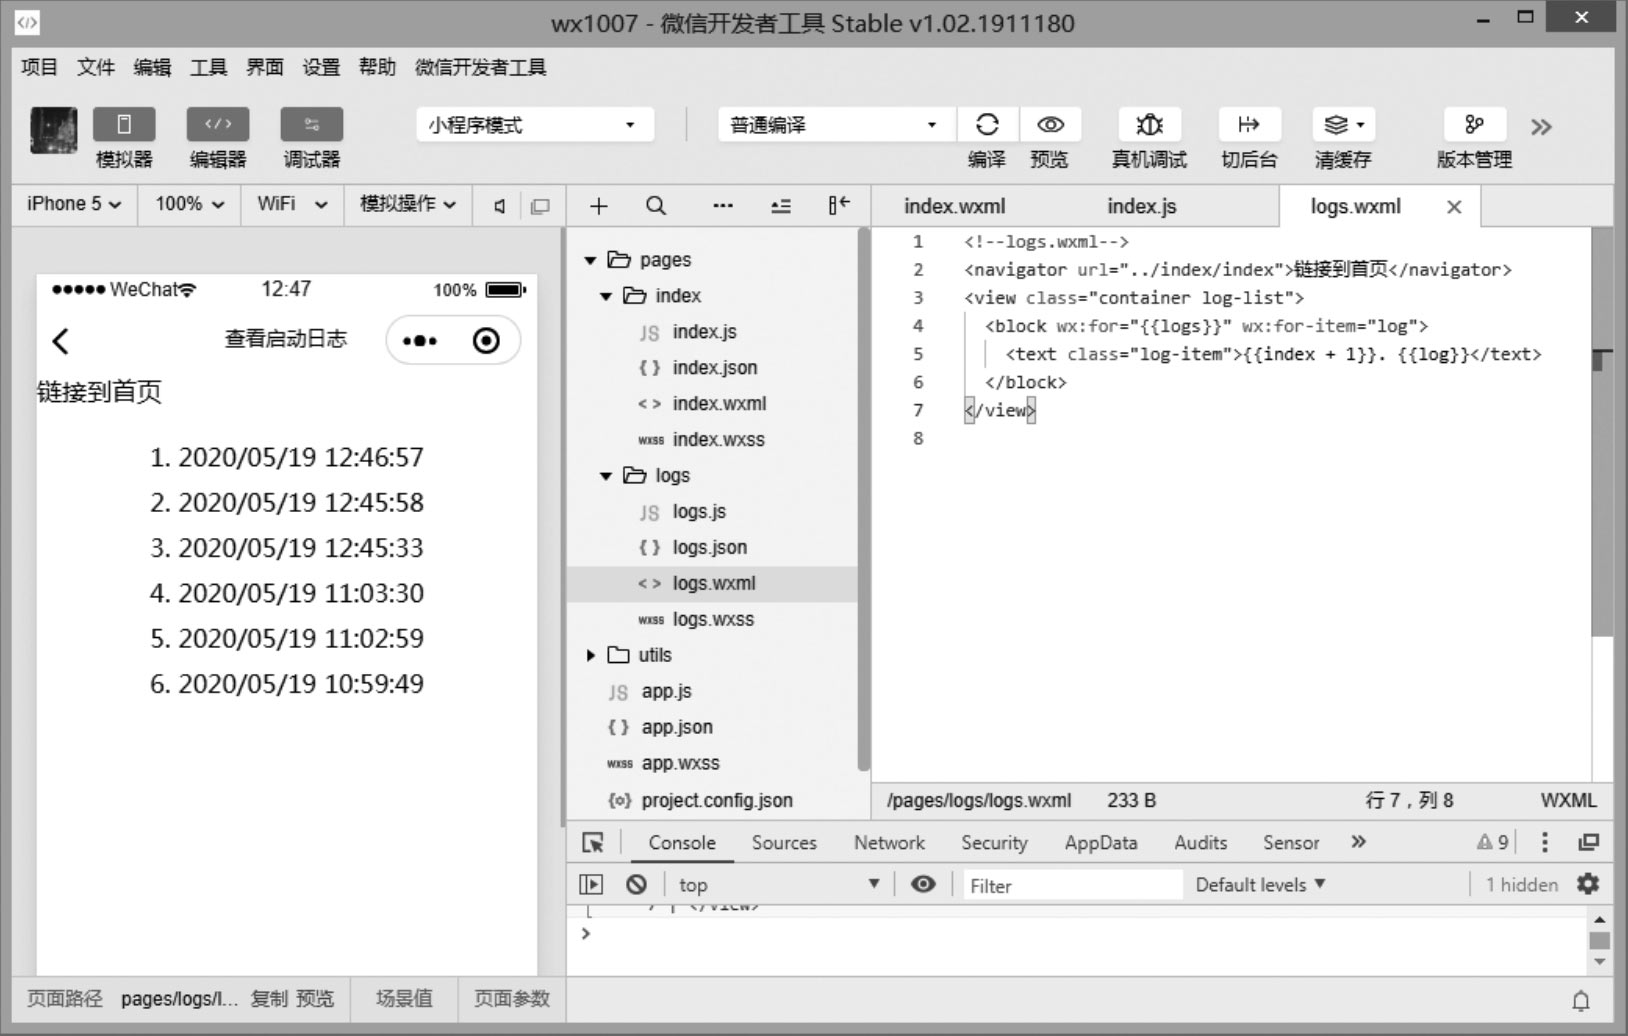This screenshot has width=1628, height=1036.
Task: Click the 链接到首页 navigator link
Action: tap(99, 392)
